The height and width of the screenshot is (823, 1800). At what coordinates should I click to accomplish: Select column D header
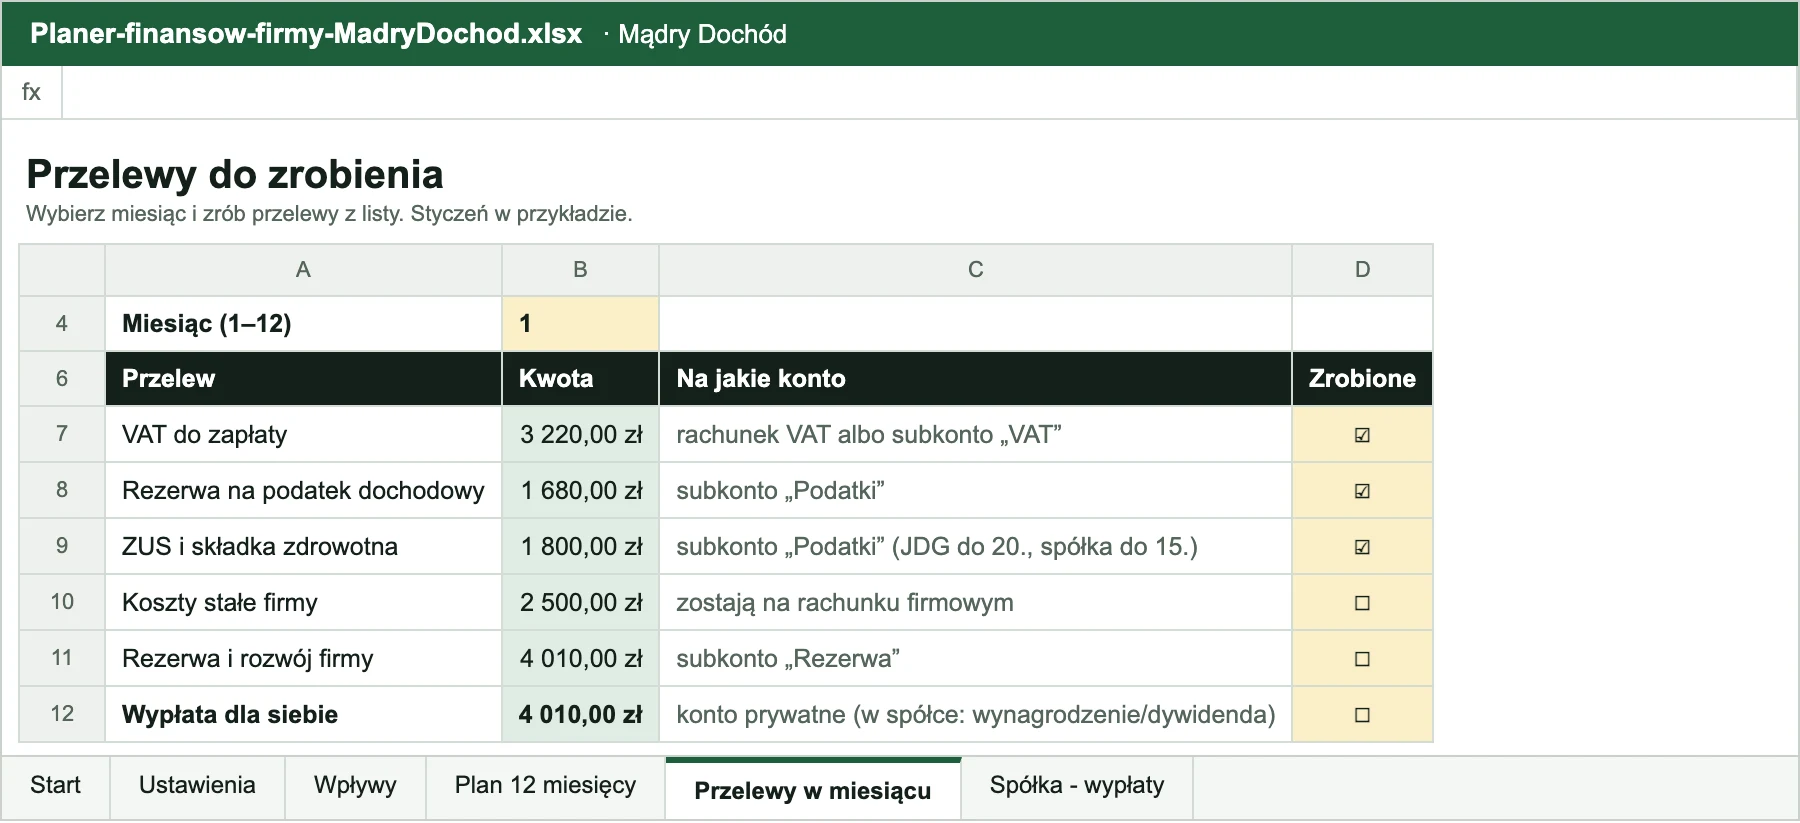click(1362, 270)
